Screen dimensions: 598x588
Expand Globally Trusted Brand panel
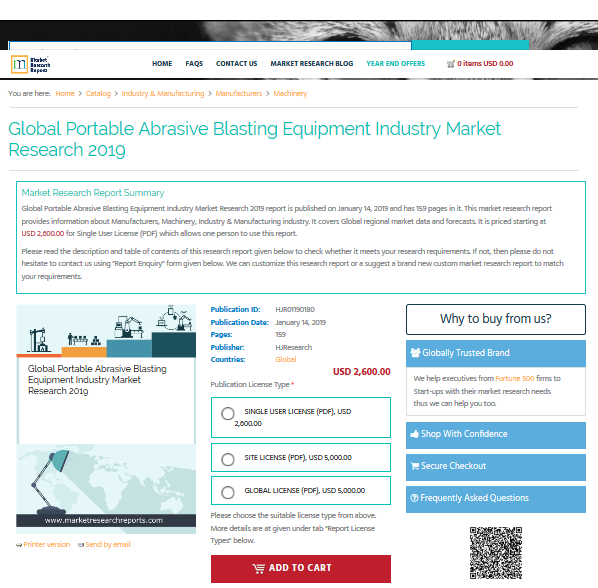tap(495, 353)
